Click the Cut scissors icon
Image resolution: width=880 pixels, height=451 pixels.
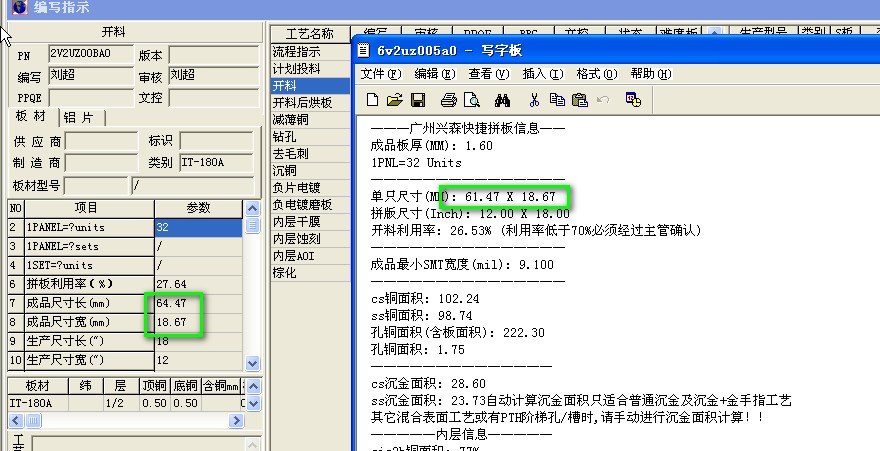[x=534, y=100]
